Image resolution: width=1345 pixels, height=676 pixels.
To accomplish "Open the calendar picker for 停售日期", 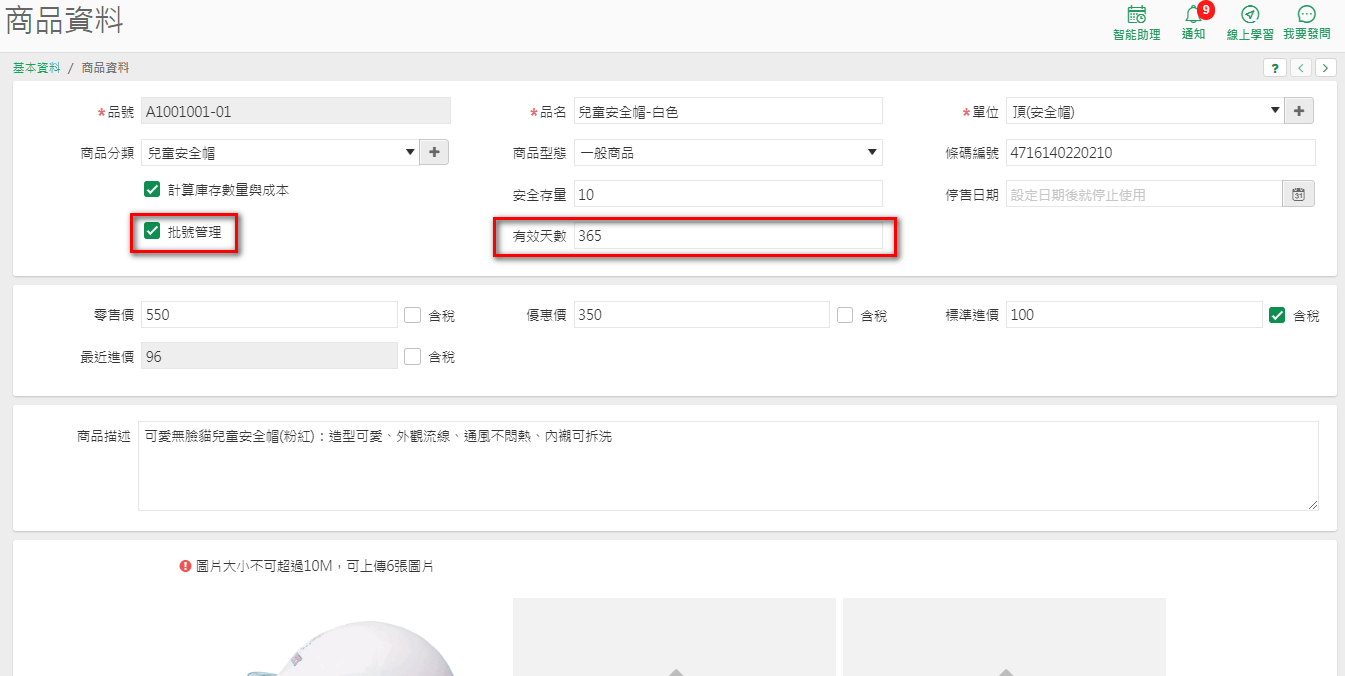I will point(1299,194).
